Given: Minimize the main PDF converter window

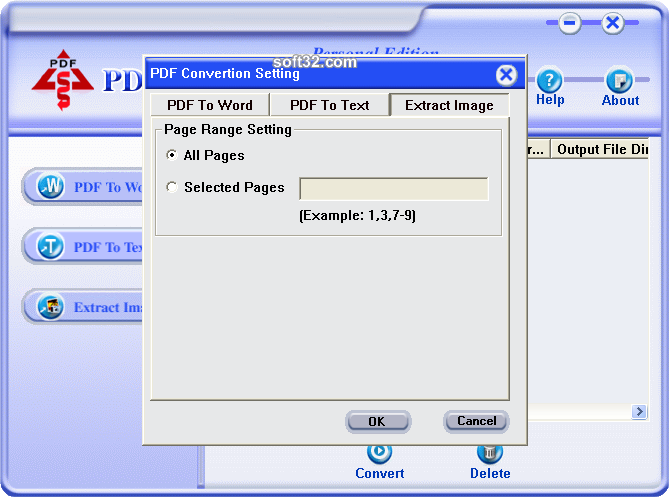Looking at the screenshot, I should tap(570, 23).
